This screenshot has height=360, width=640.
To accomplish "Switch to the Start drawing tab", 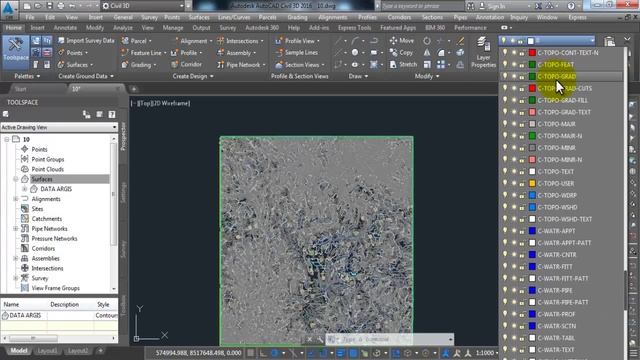I will [x=20, y=89].
